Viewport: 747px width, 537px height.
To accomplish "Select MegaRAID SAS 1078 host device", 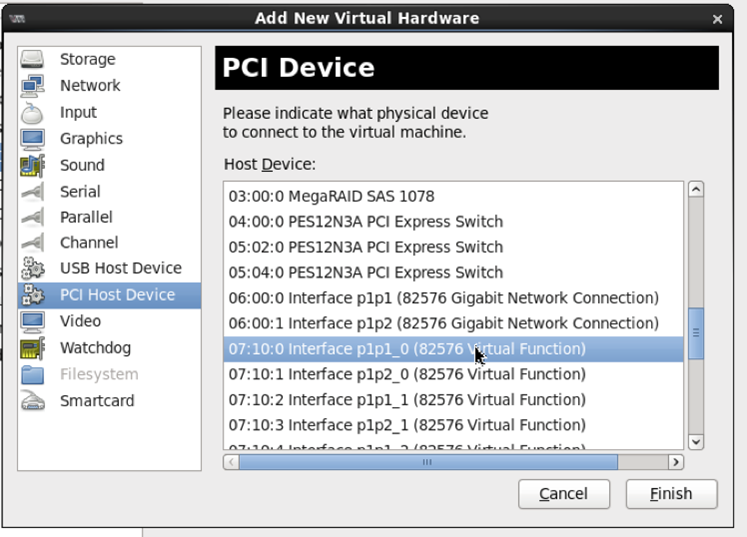I will [x=331, y=196].
